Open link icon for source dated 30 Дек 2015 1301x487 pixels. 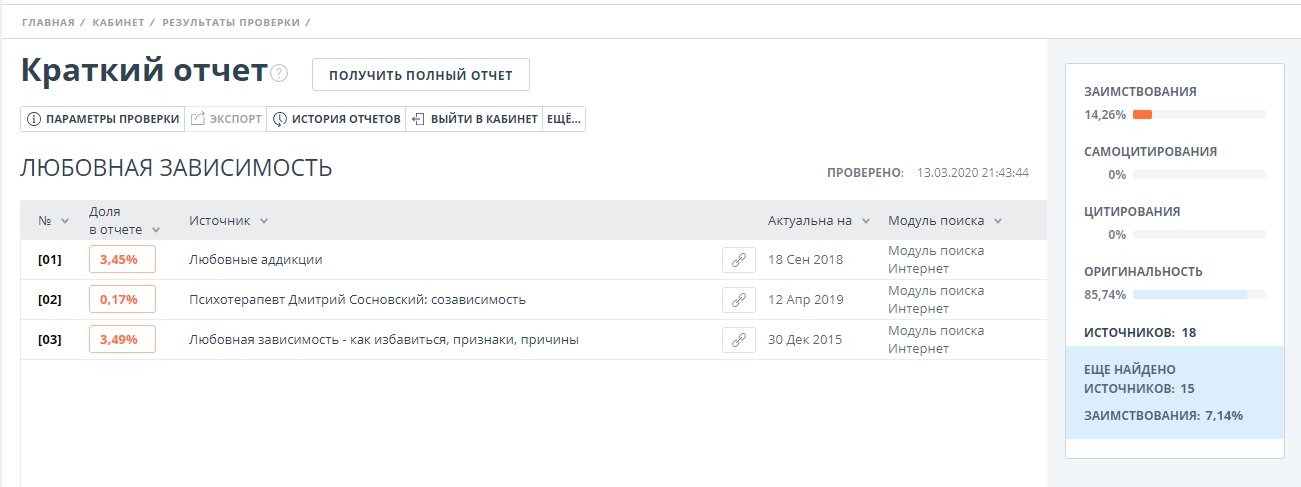(x=738, y=340)
